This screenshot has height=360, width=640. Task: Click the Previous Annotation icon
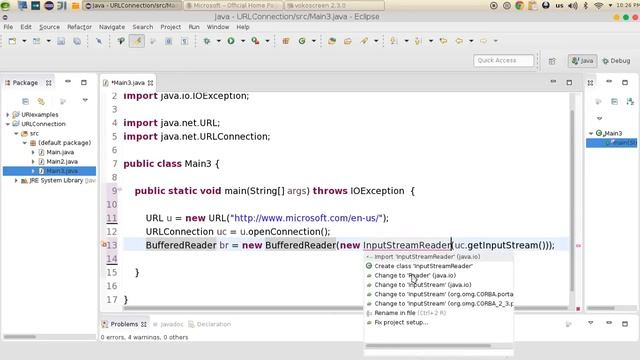click(418, 41)
